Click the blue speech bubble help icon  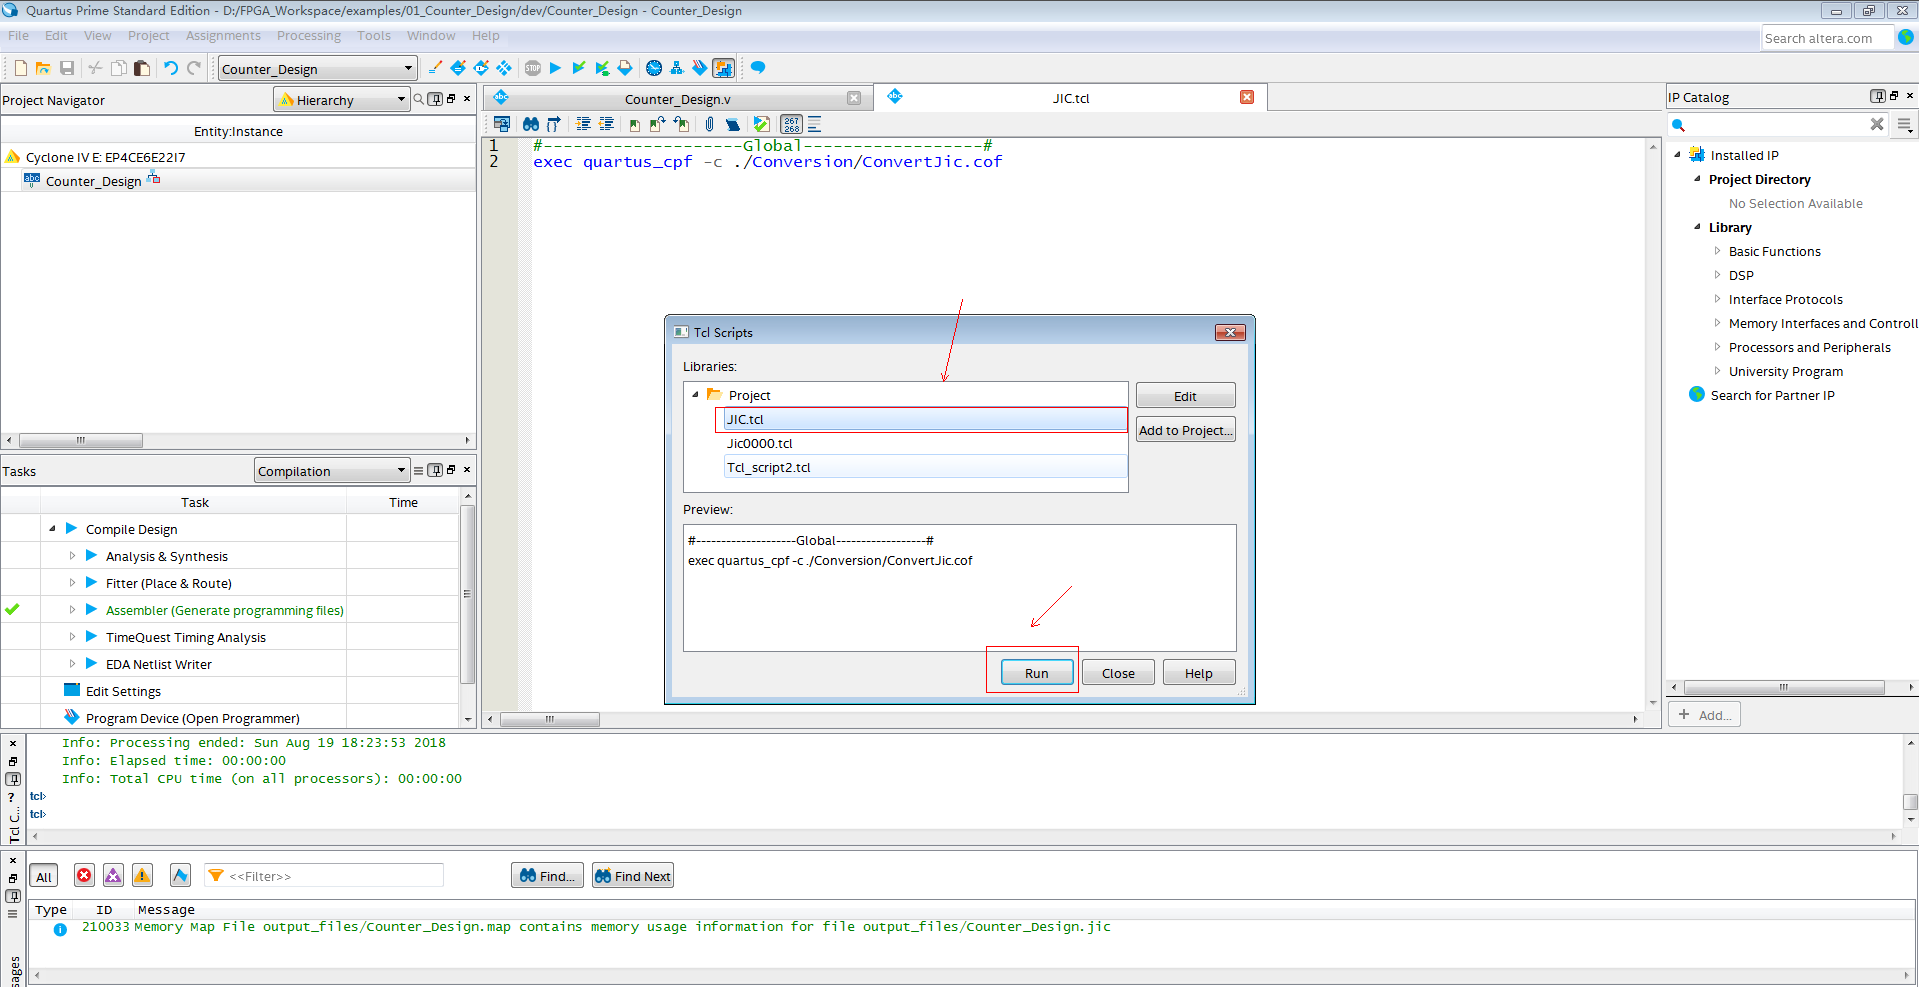point(758,68)
